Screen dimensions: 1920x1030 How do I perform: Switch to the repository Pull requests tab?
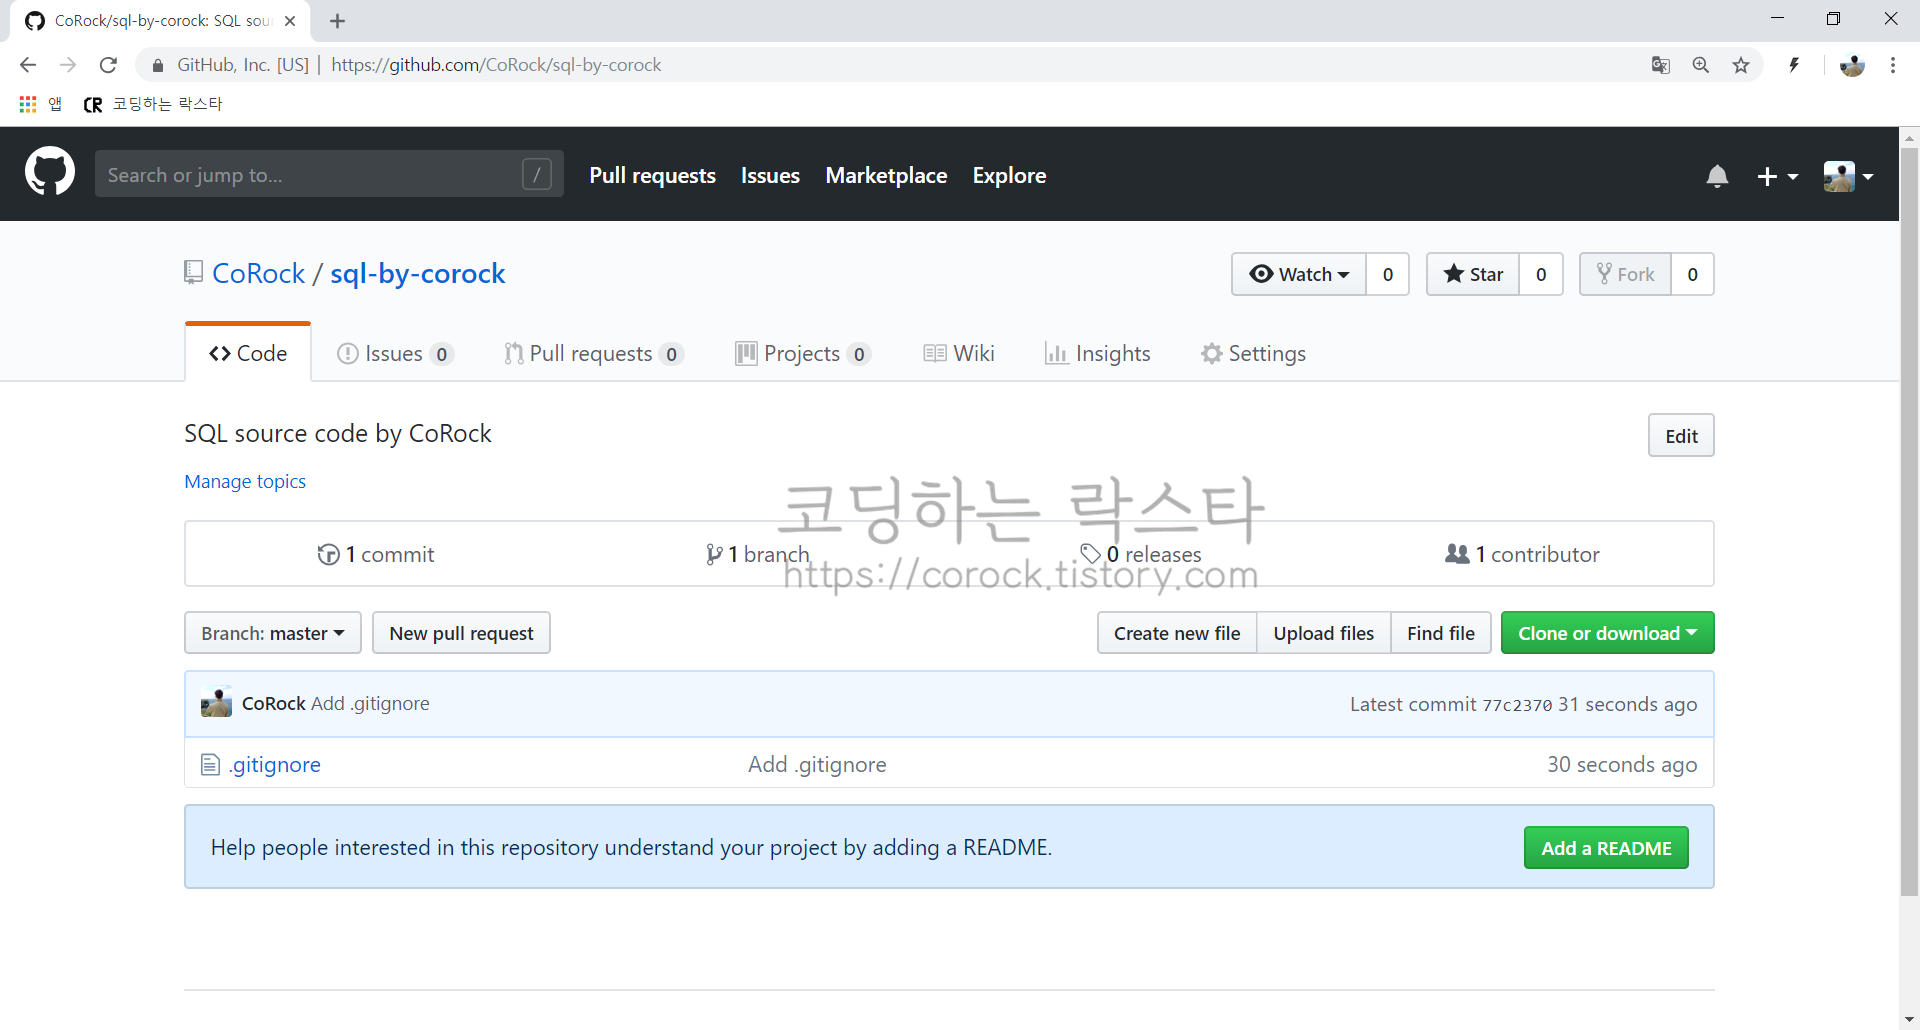pos(594,354)
